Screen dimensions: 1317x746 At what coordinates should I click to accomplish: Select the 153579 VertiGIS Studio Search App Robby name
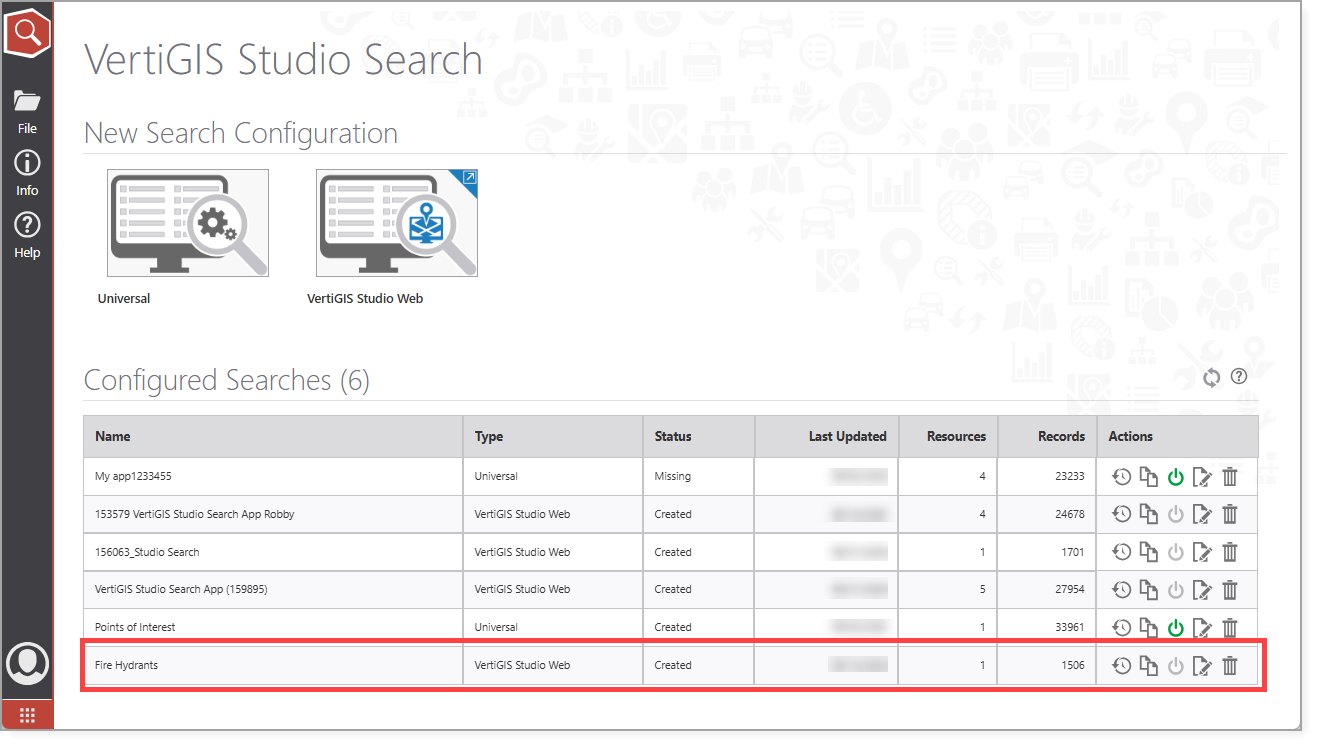click(x=195, y=514)
